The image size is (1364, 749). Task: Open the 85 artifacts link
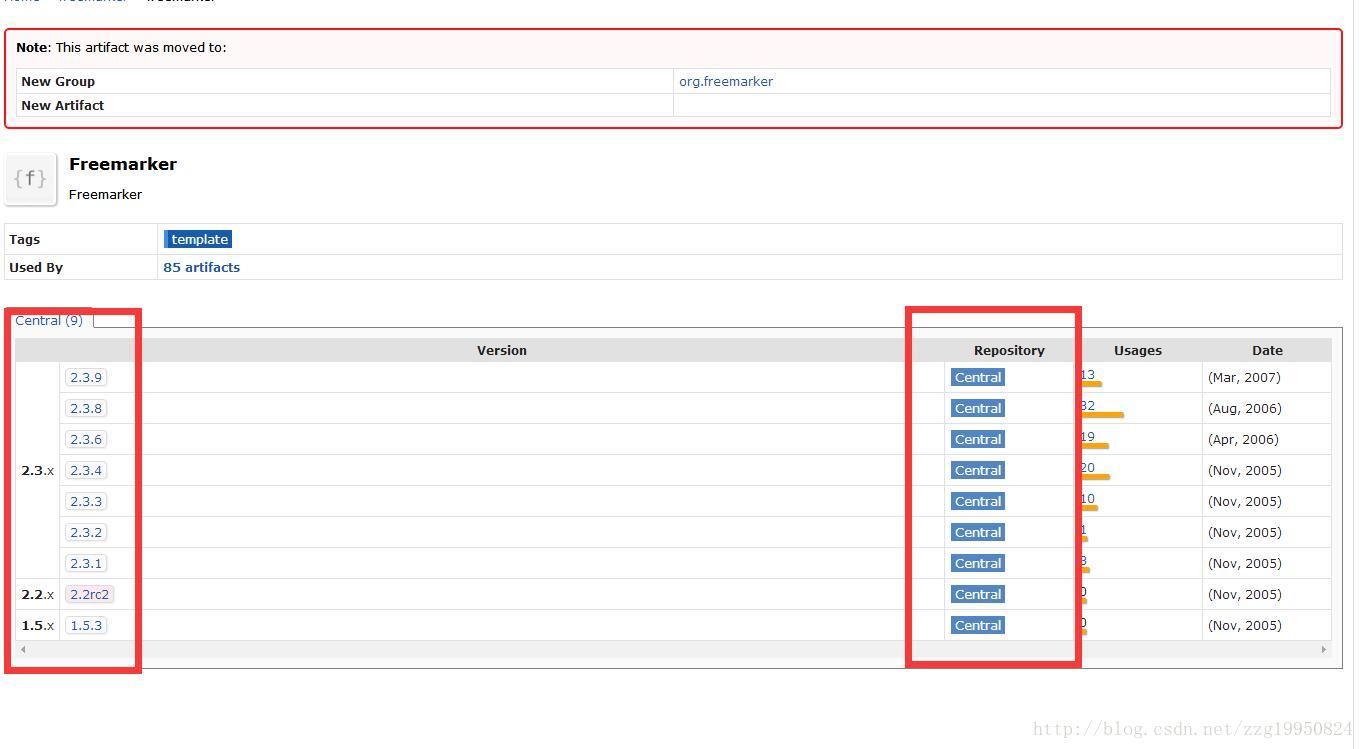tap(201, 267)
